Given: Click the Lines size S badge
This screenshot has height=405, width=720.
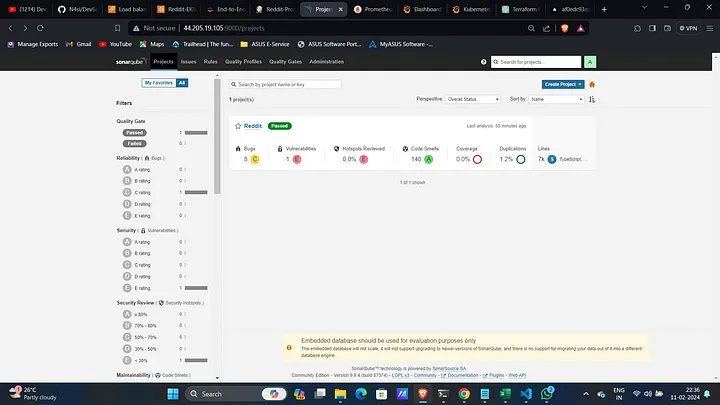Looking at the screenshot, I should click(552, 159).
